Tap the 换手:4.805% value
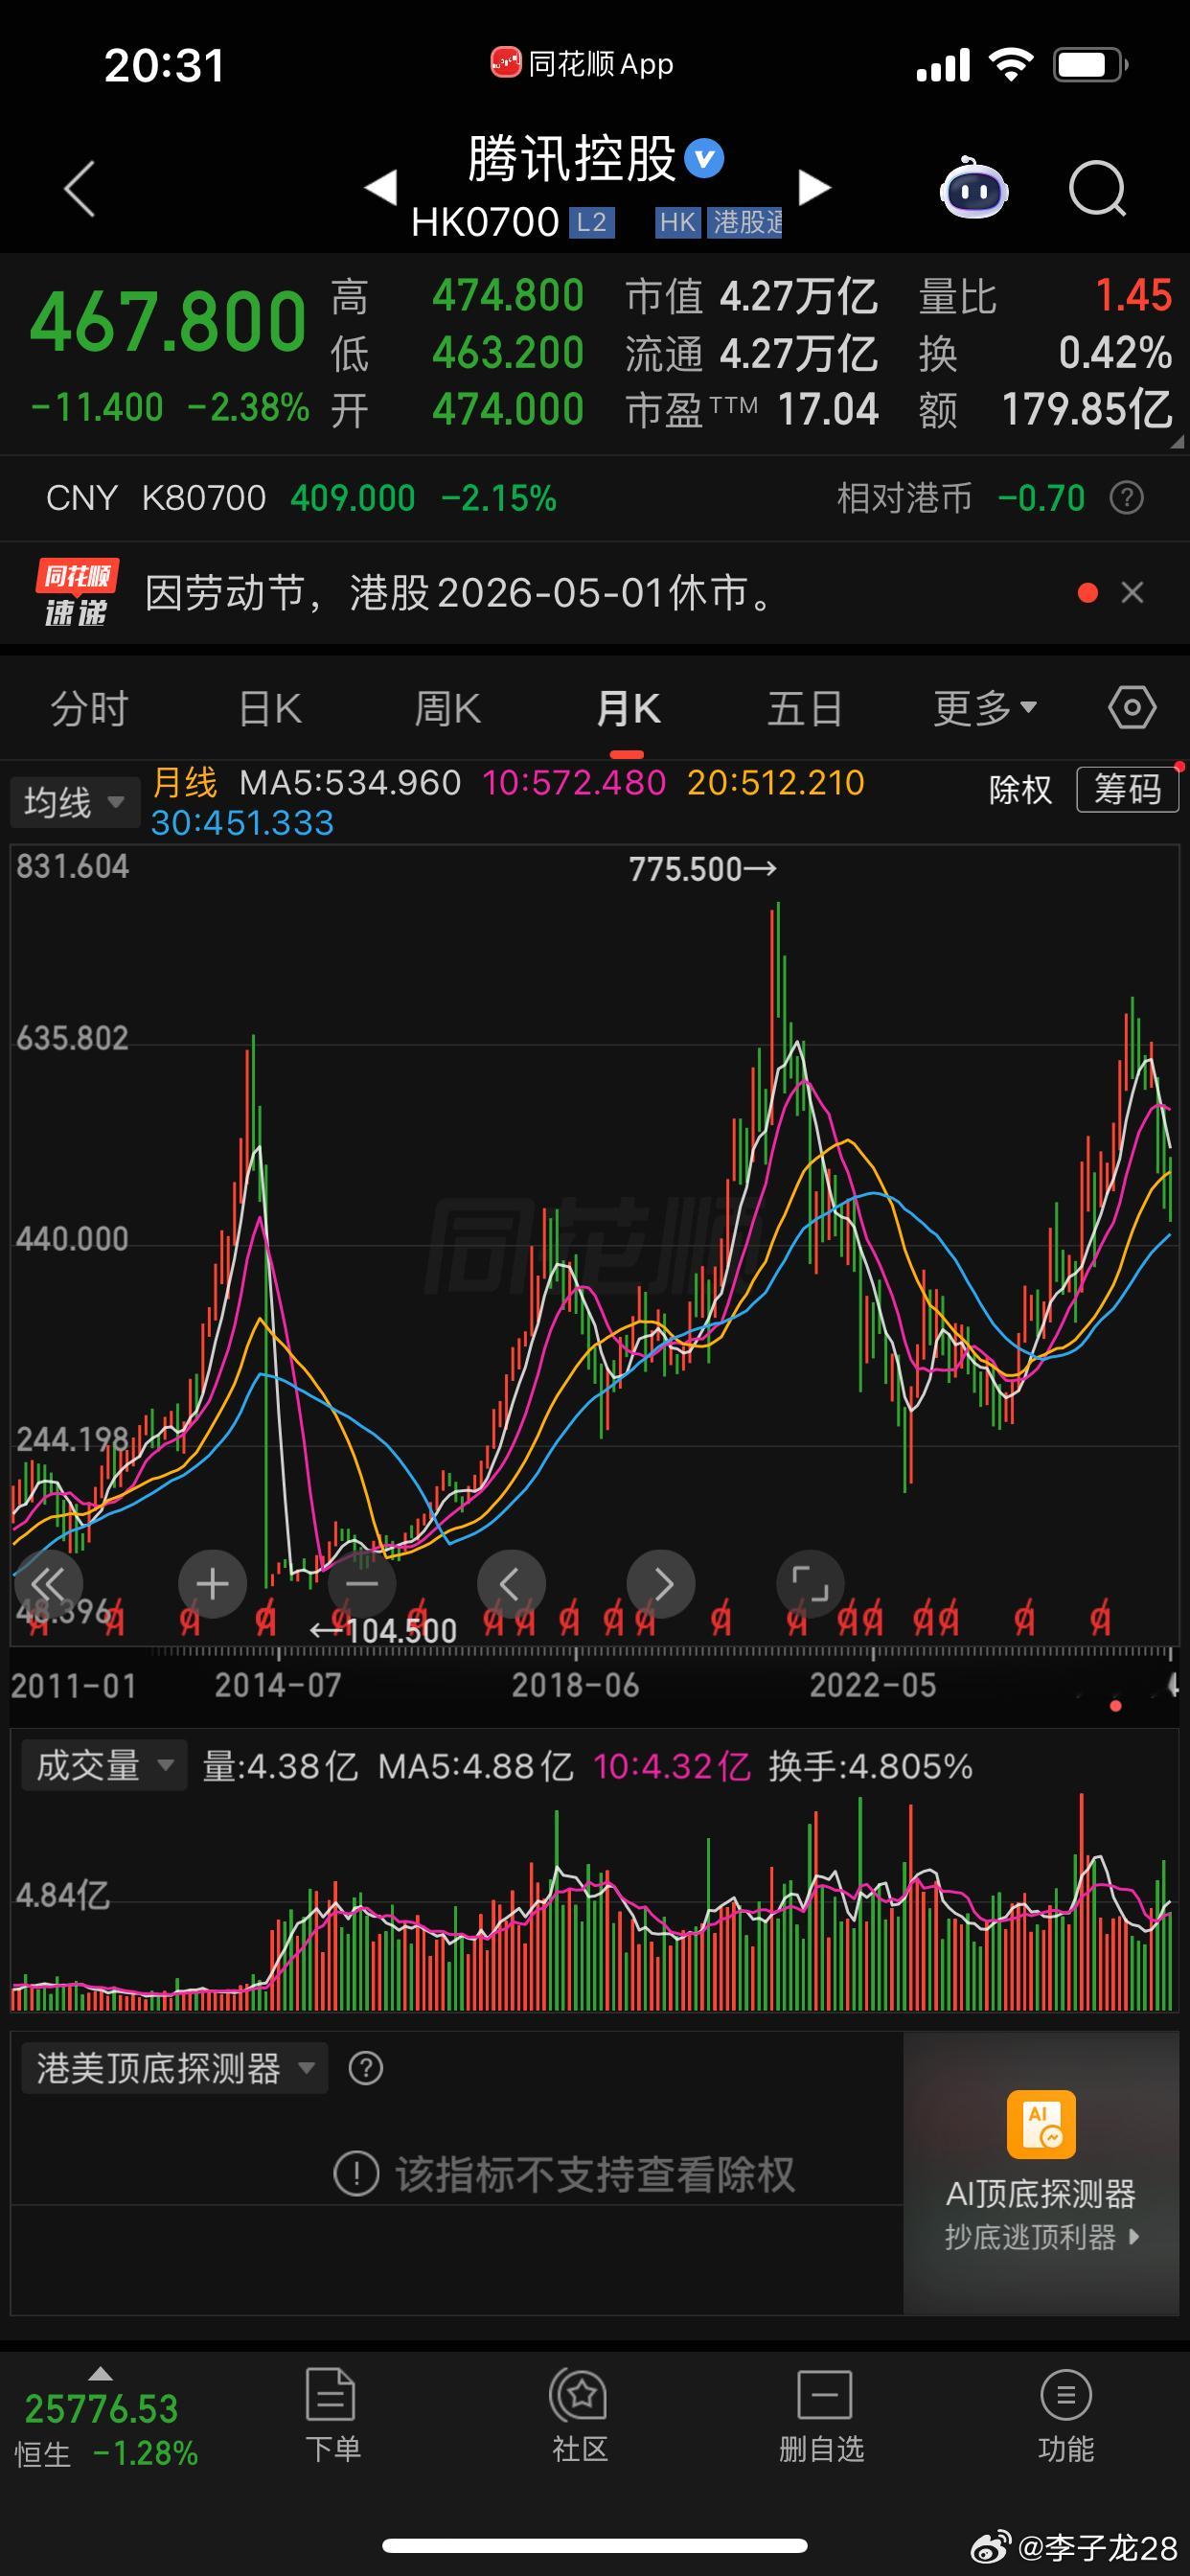Screen dimensions: 1190x2576 pos(870,1767)
